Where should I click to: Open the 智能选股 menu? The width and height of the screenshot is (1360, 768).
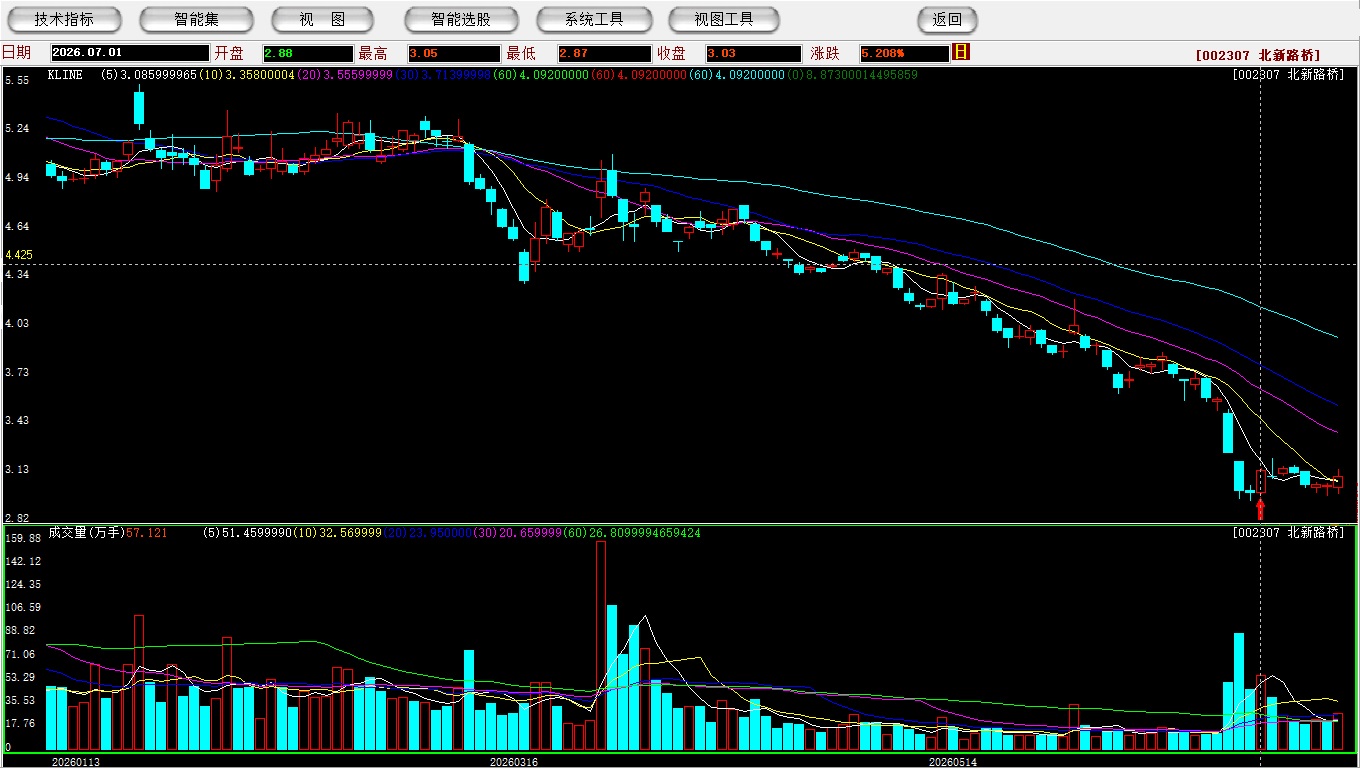(x=461, y=20)
